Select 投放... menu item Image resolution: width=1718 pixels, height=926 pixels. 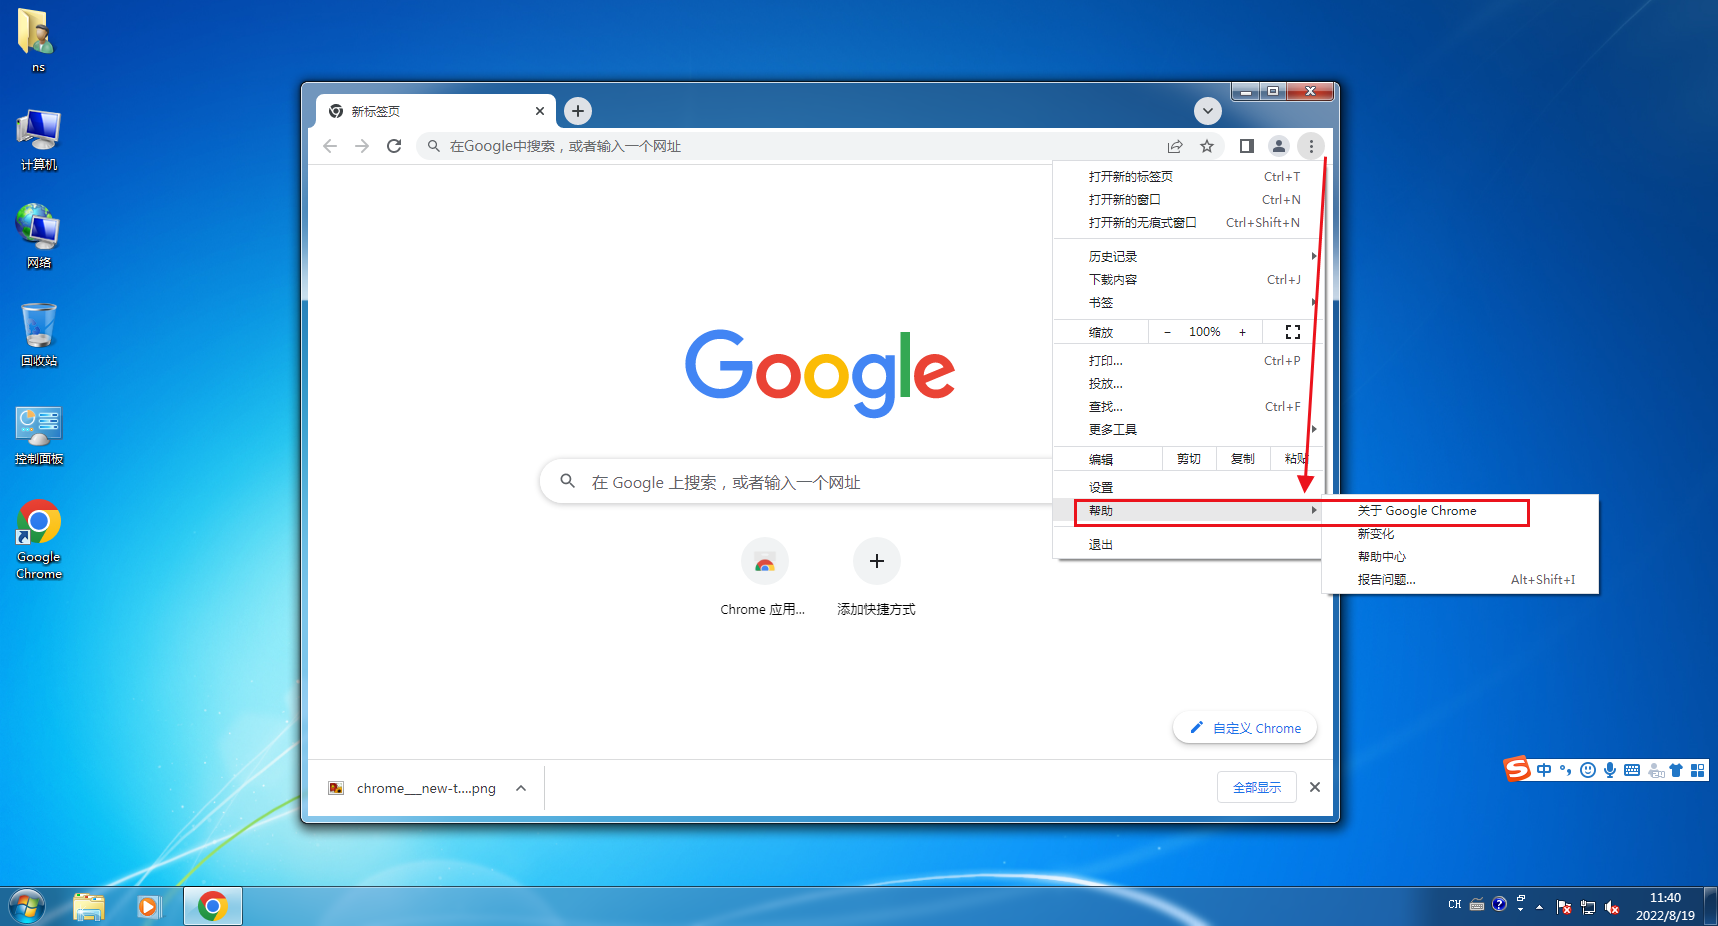click(x=1188, y=384)
